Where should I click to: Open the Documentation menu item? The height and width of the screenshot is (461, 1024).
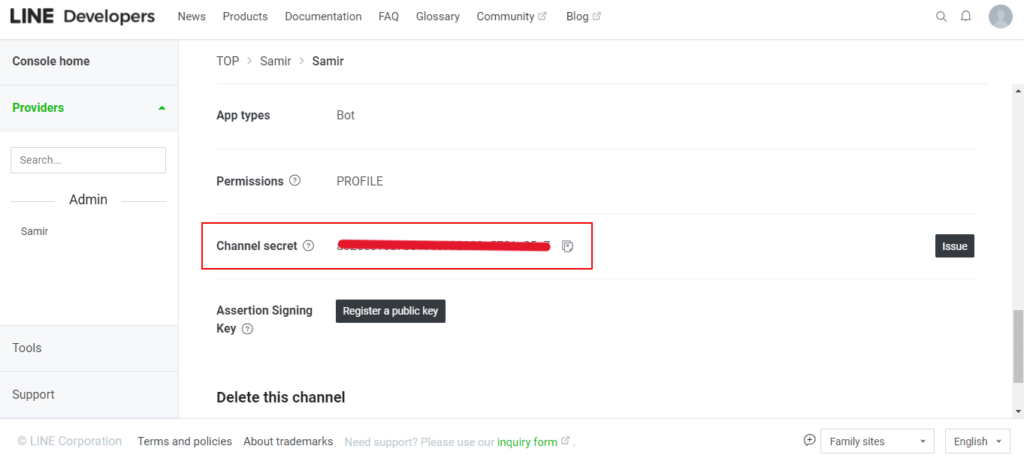tap(323, 16)
